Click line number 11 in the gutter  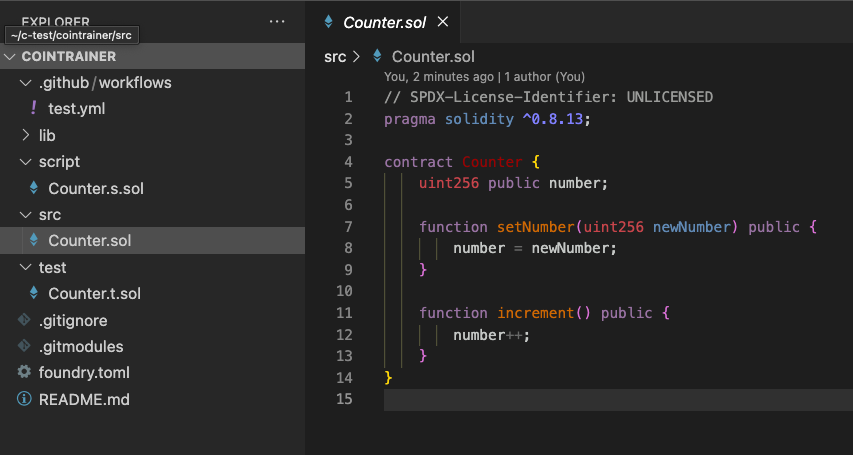[344, 313]
